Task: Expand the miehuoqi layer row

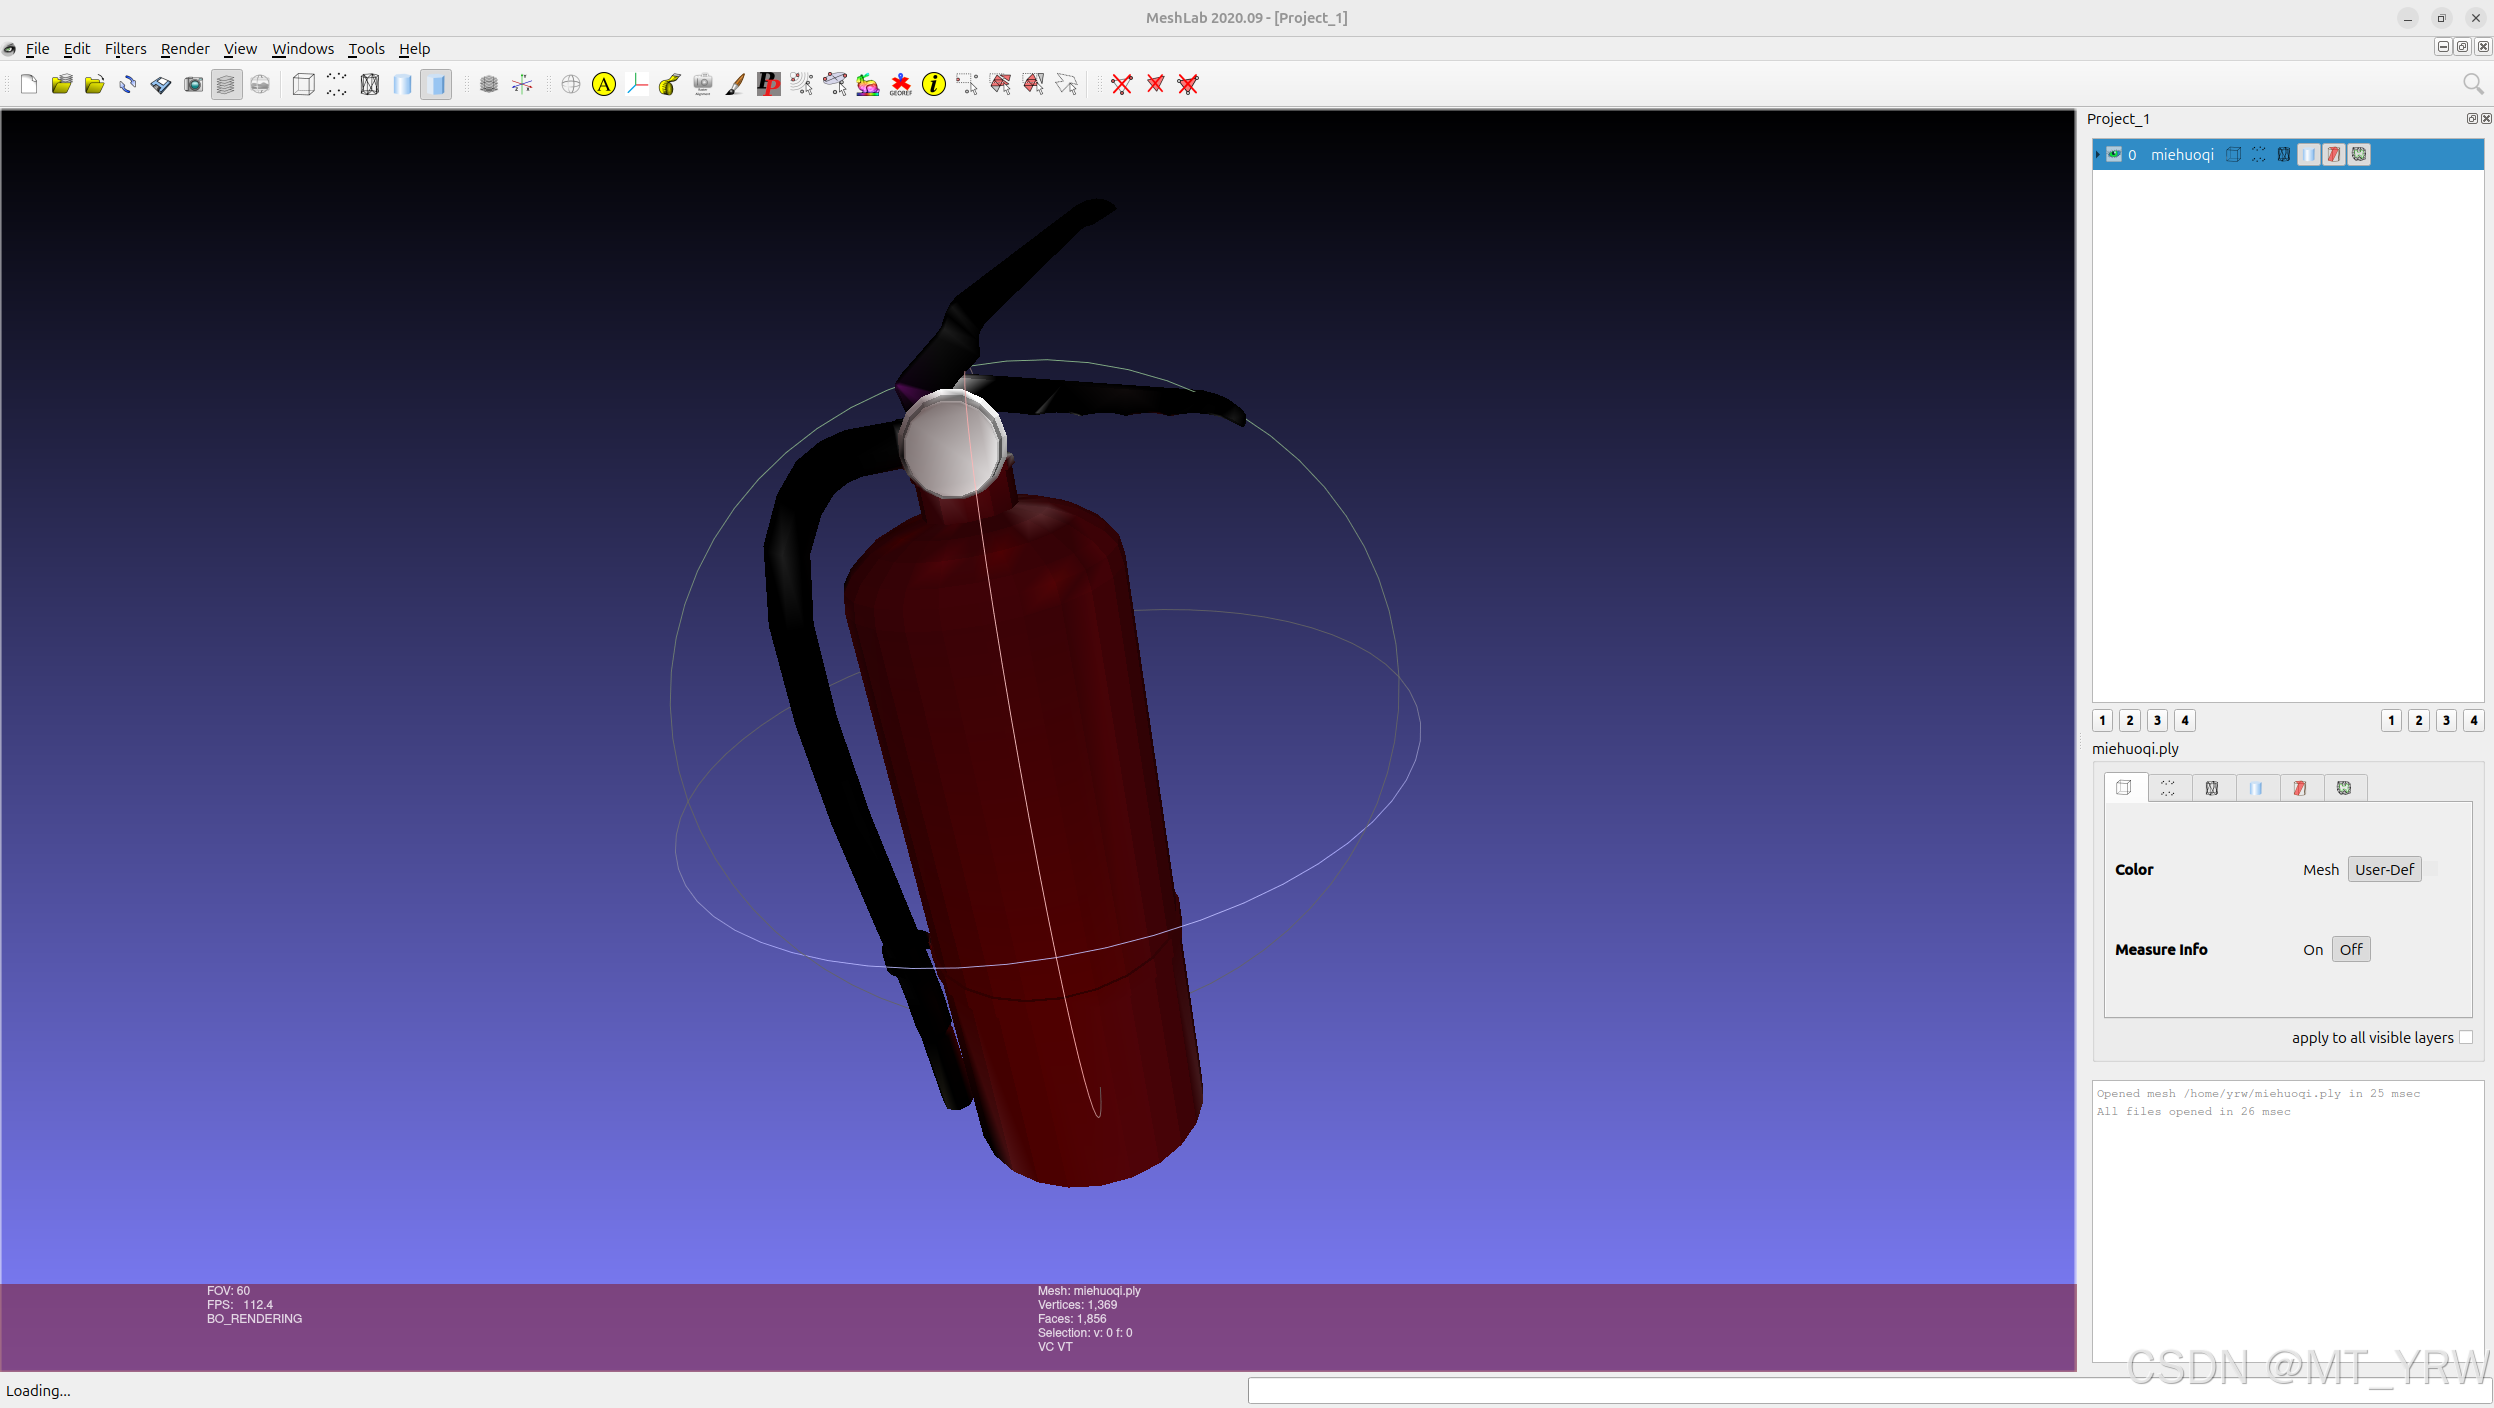Action: coord(2097,154)
